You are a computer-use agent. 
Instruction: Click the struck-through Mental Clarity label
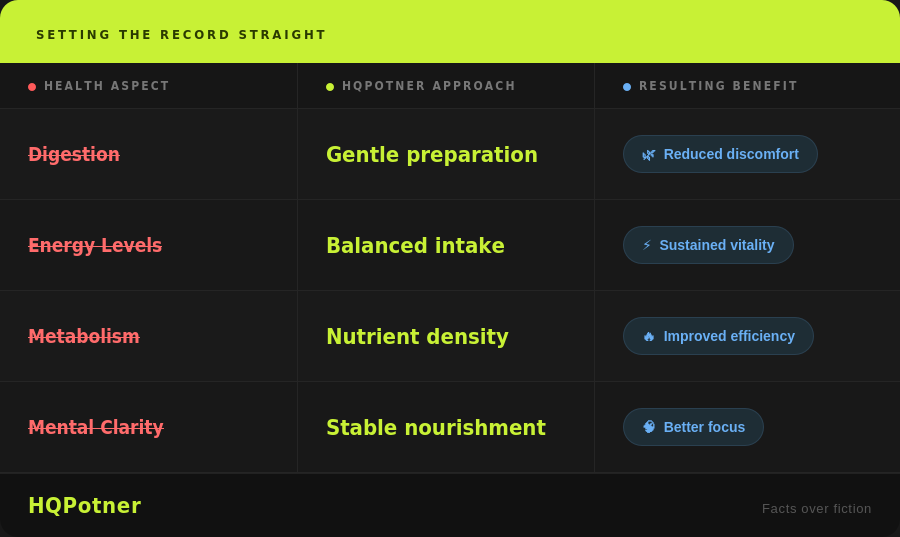(96, 428)
